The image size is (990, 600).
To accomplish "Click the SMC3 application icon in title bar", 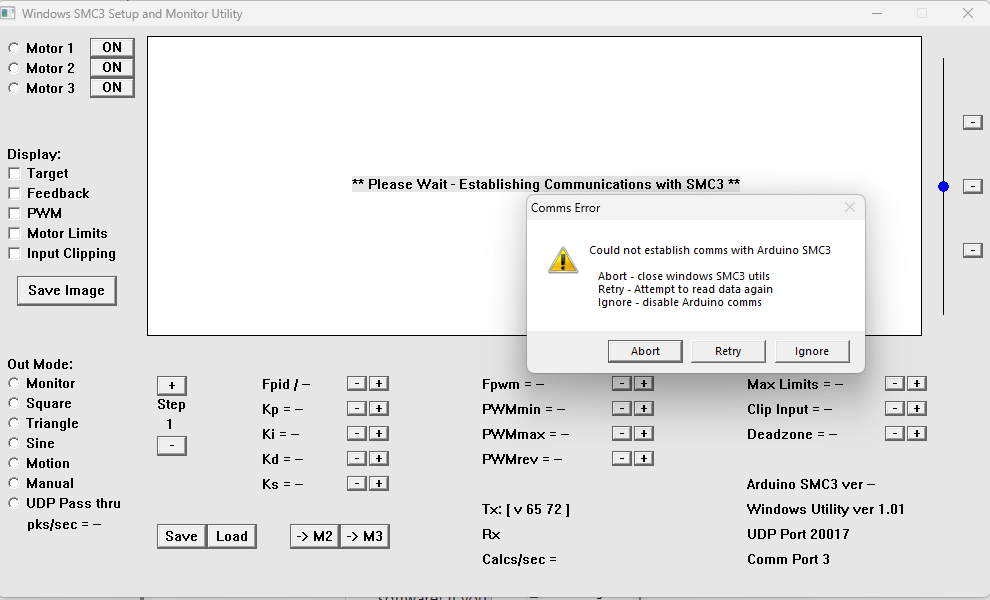I will tap(8, 13).
